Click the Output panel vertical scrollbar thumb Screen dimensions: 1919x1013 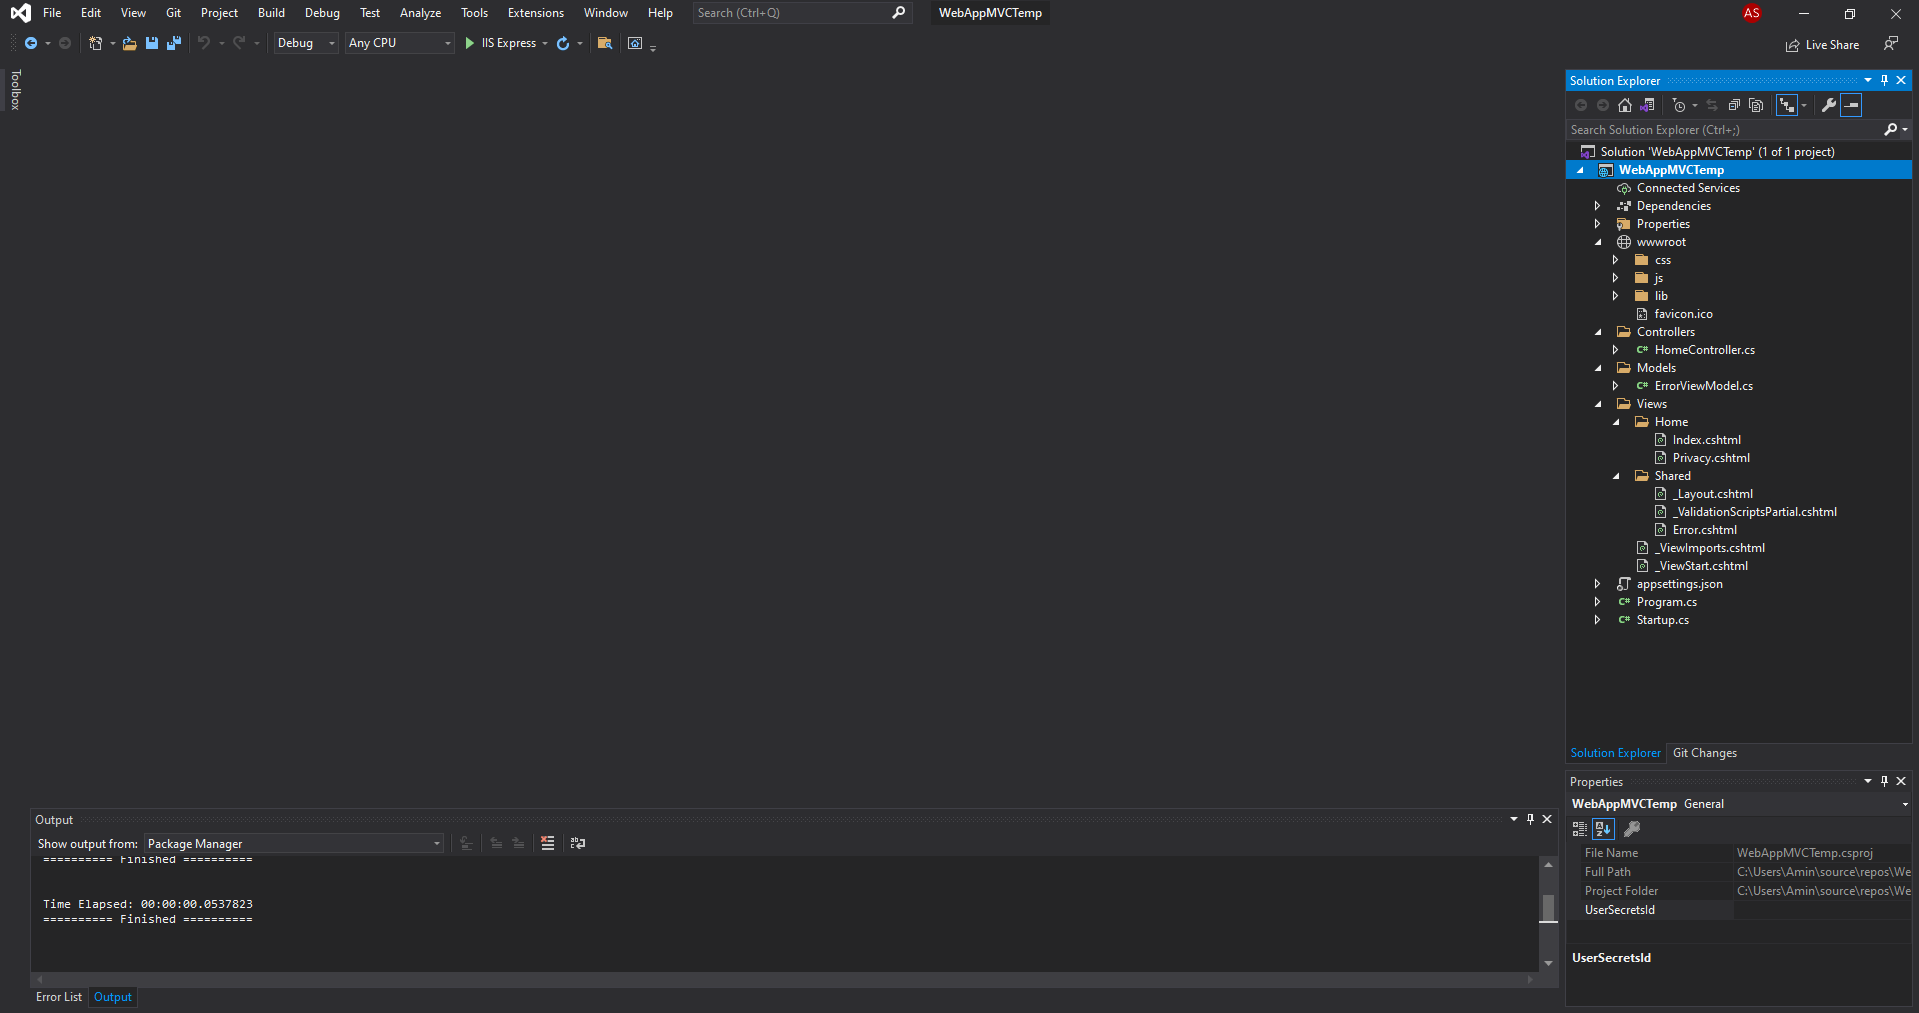(x=1548, y=908)
